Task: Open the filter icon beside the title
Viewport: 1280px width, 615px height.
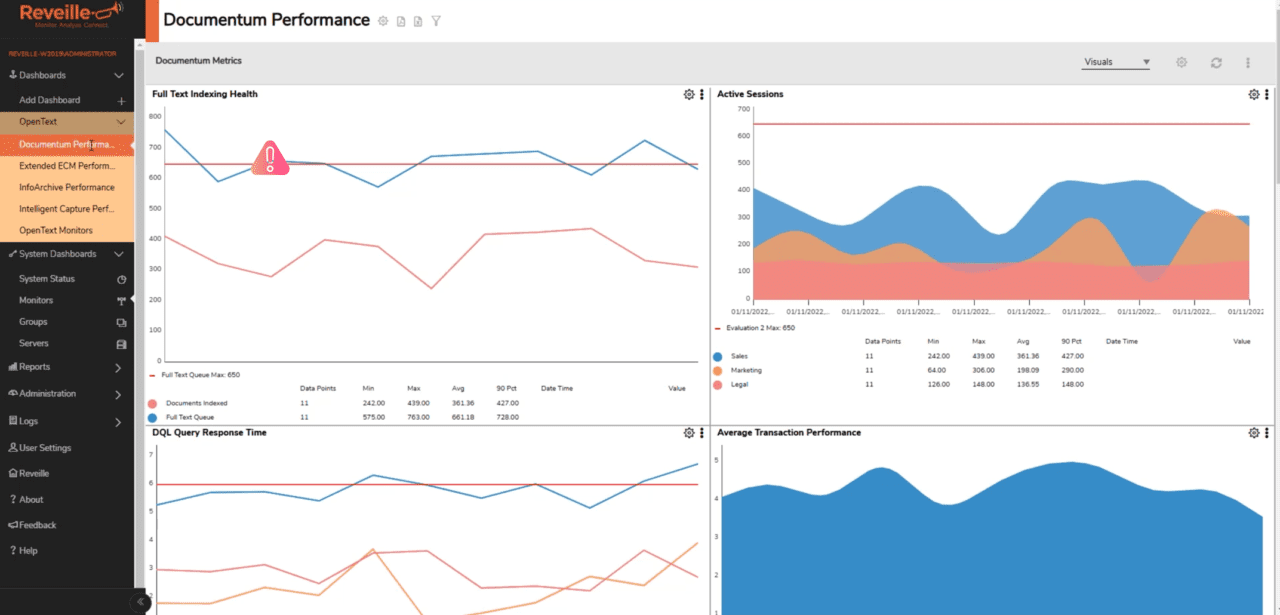Action: 435,20
